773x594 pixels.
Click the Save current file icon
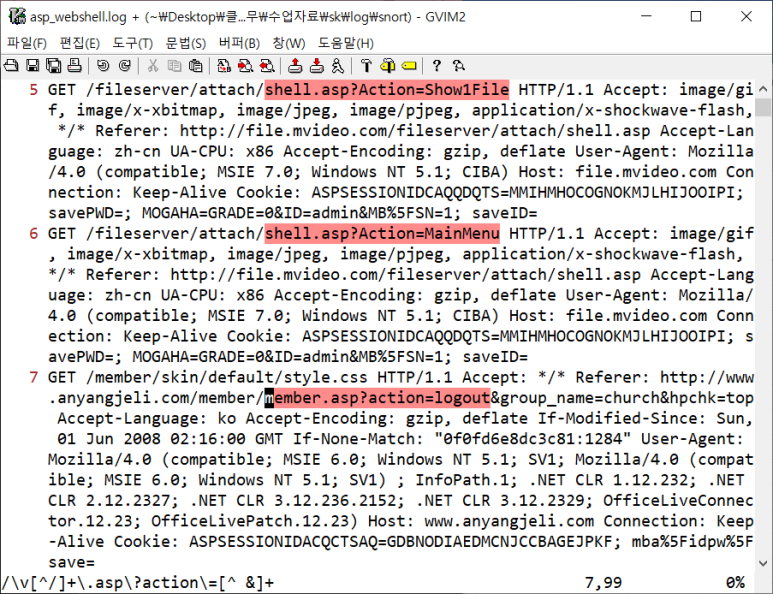[x=33, y=66]
